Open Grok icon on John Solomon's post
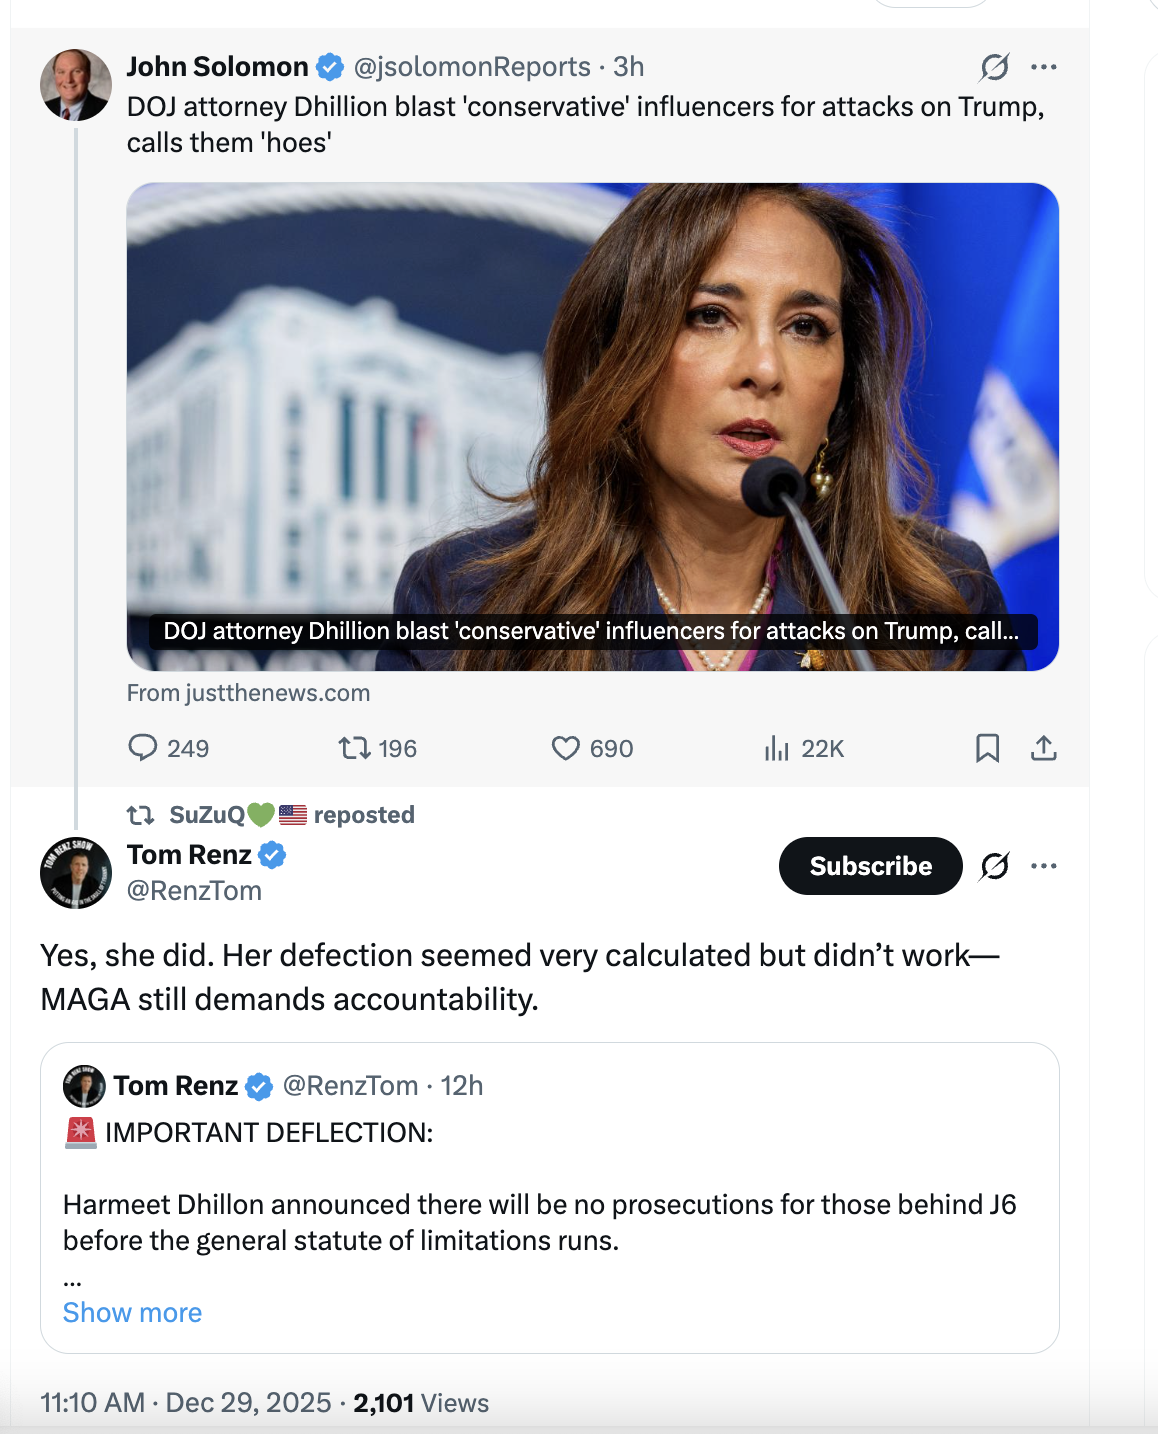 point(994,67)
